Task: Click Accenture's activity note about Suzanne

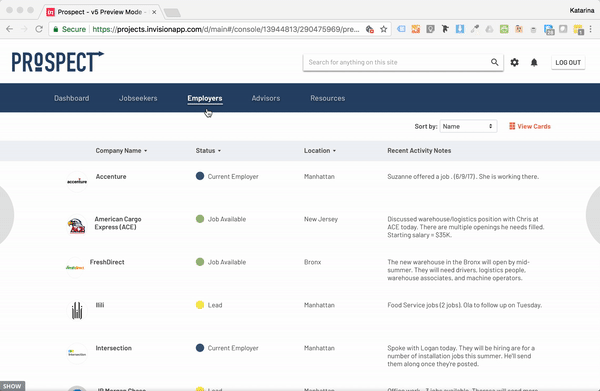Action: coord(463,176)
